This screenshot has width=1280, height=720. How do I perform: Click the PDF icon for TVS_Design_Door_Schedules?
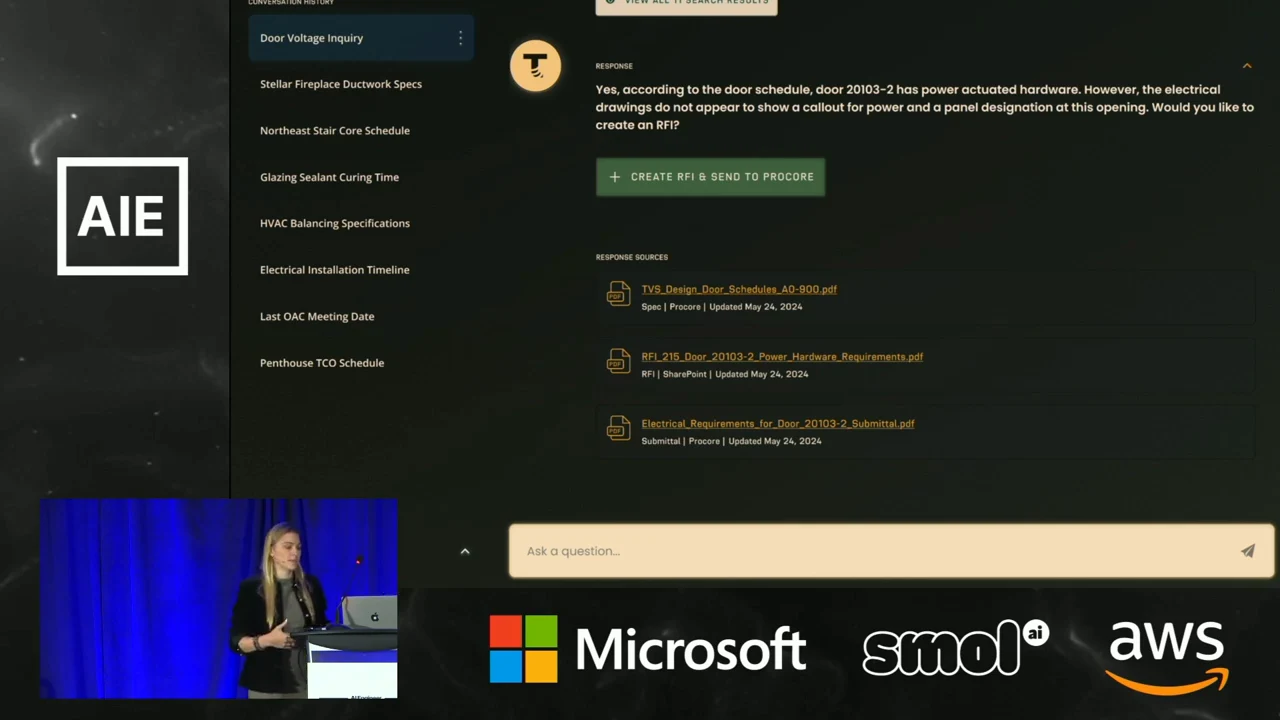pyautogui.click(x=618, y=294)
